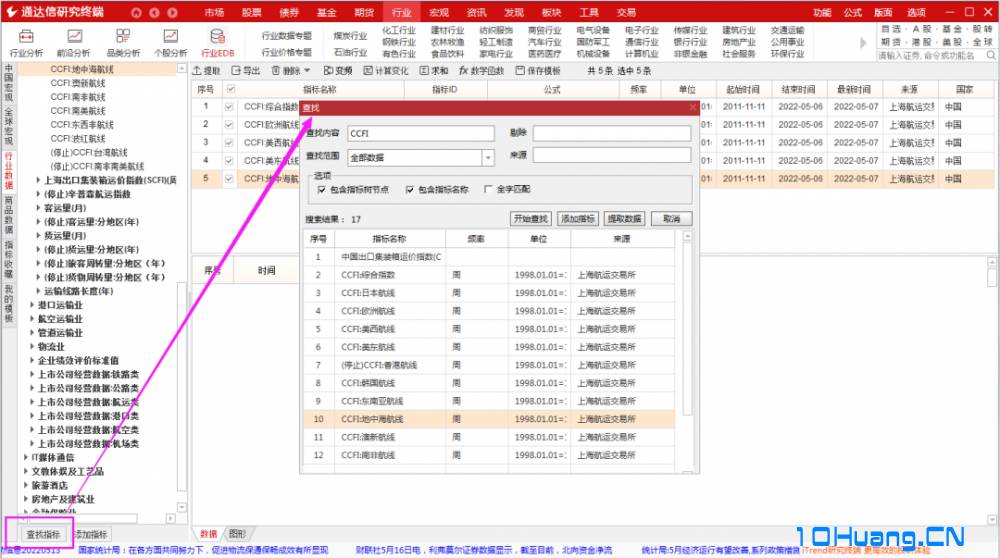Select CCFI东西非航线 tree item
Viewport: 1000px width, 558px height.
82,125
